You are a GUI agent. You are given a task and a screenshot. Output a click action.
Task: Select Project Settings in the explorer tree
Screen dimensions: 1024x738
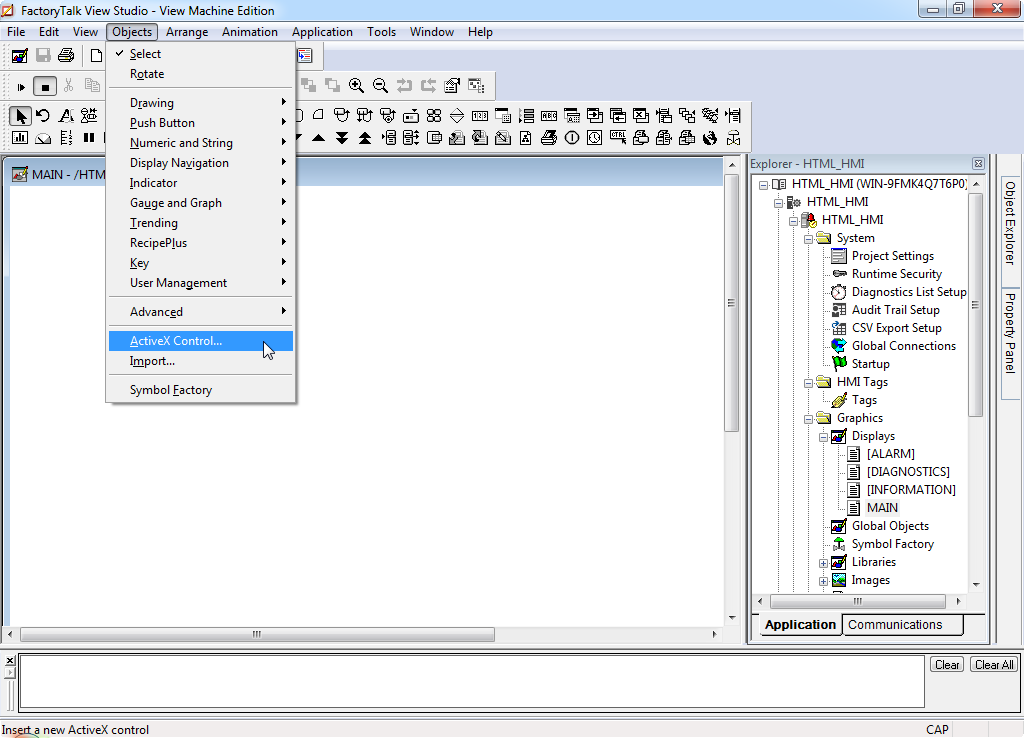point(892,256)
